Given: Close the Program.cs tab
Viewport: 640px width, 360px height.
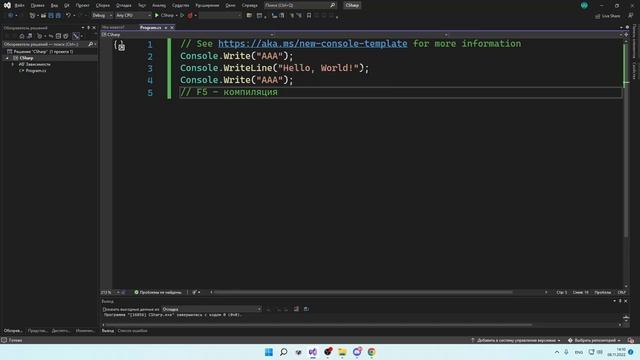Looking at the screenshot, I should click(172, 27).
